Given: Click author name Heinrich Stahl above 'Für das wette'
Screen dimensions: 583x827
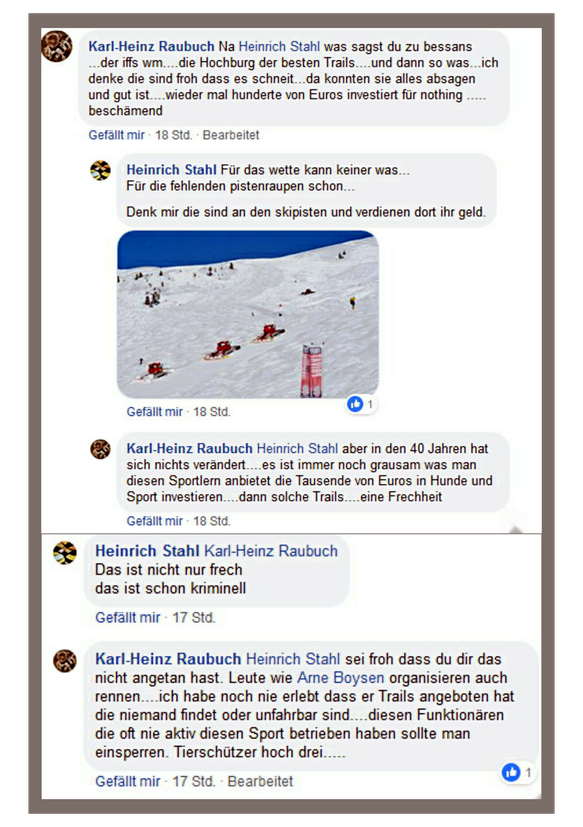Looking at the screenshot, I should [171, 170].
